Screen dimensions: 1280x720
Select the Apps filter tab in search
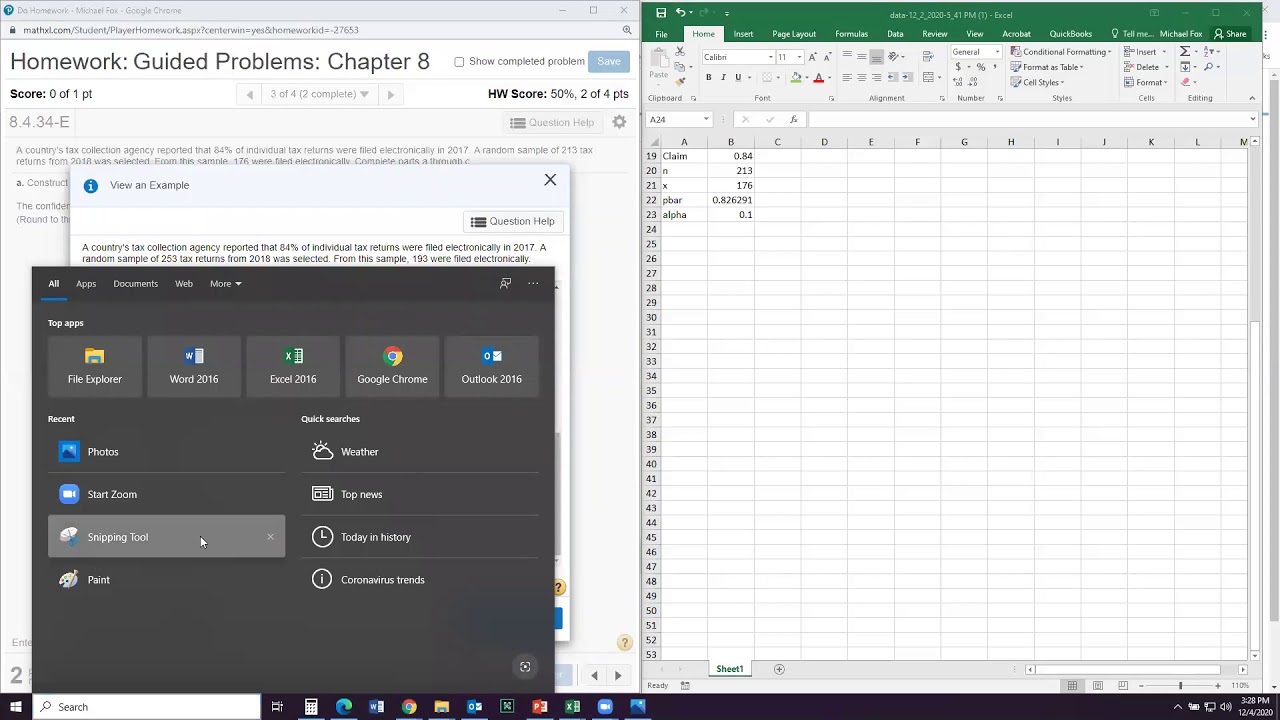(86, 284)
